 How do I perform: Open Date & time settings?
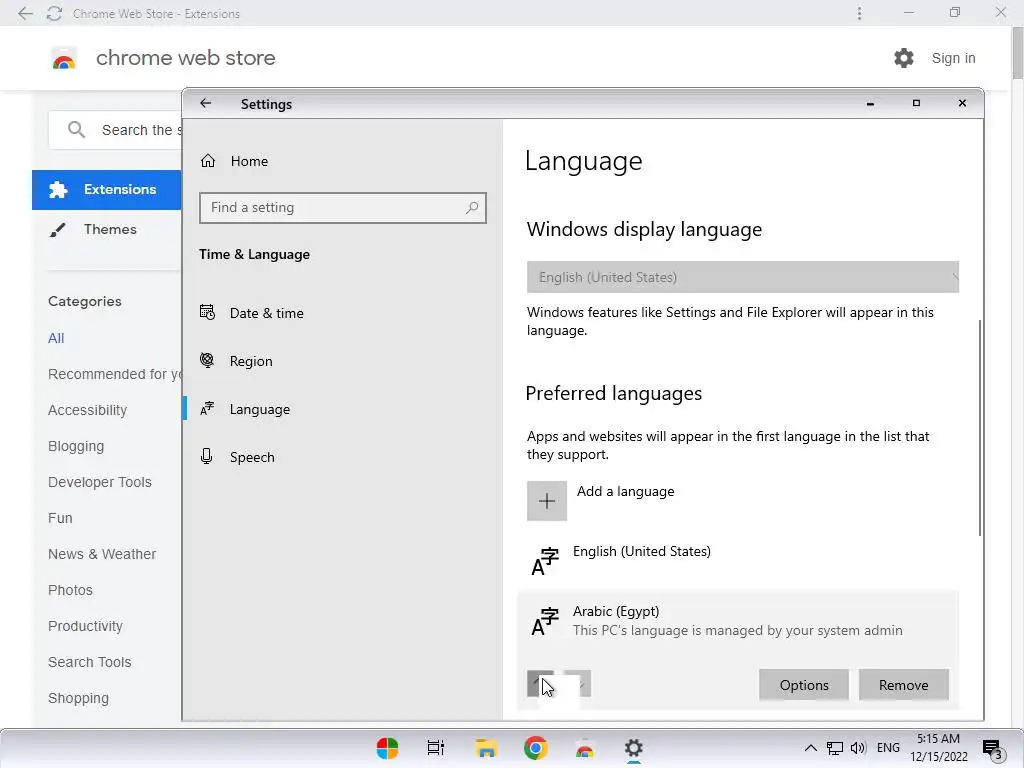click(252, 313)
